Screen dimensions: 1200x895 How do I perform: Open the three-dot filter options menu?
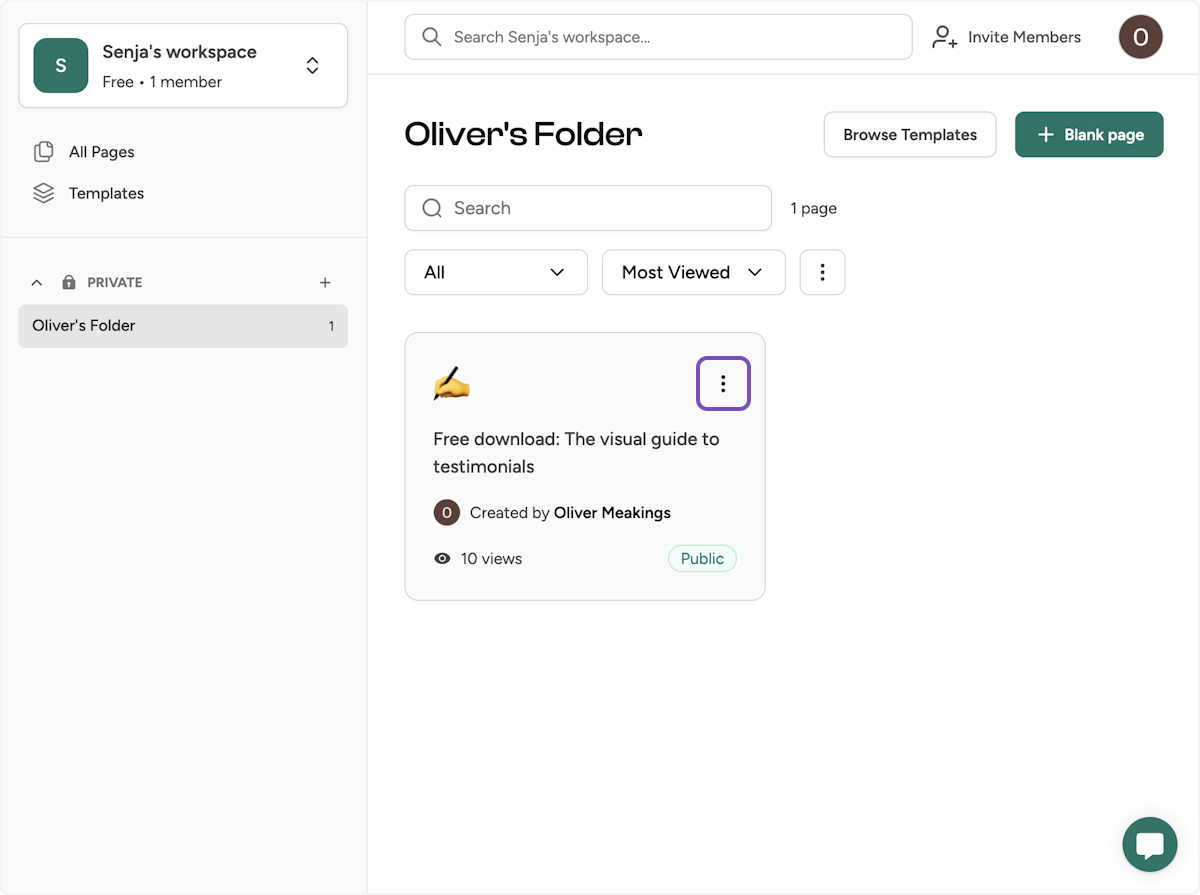click(x=822, y=271)
